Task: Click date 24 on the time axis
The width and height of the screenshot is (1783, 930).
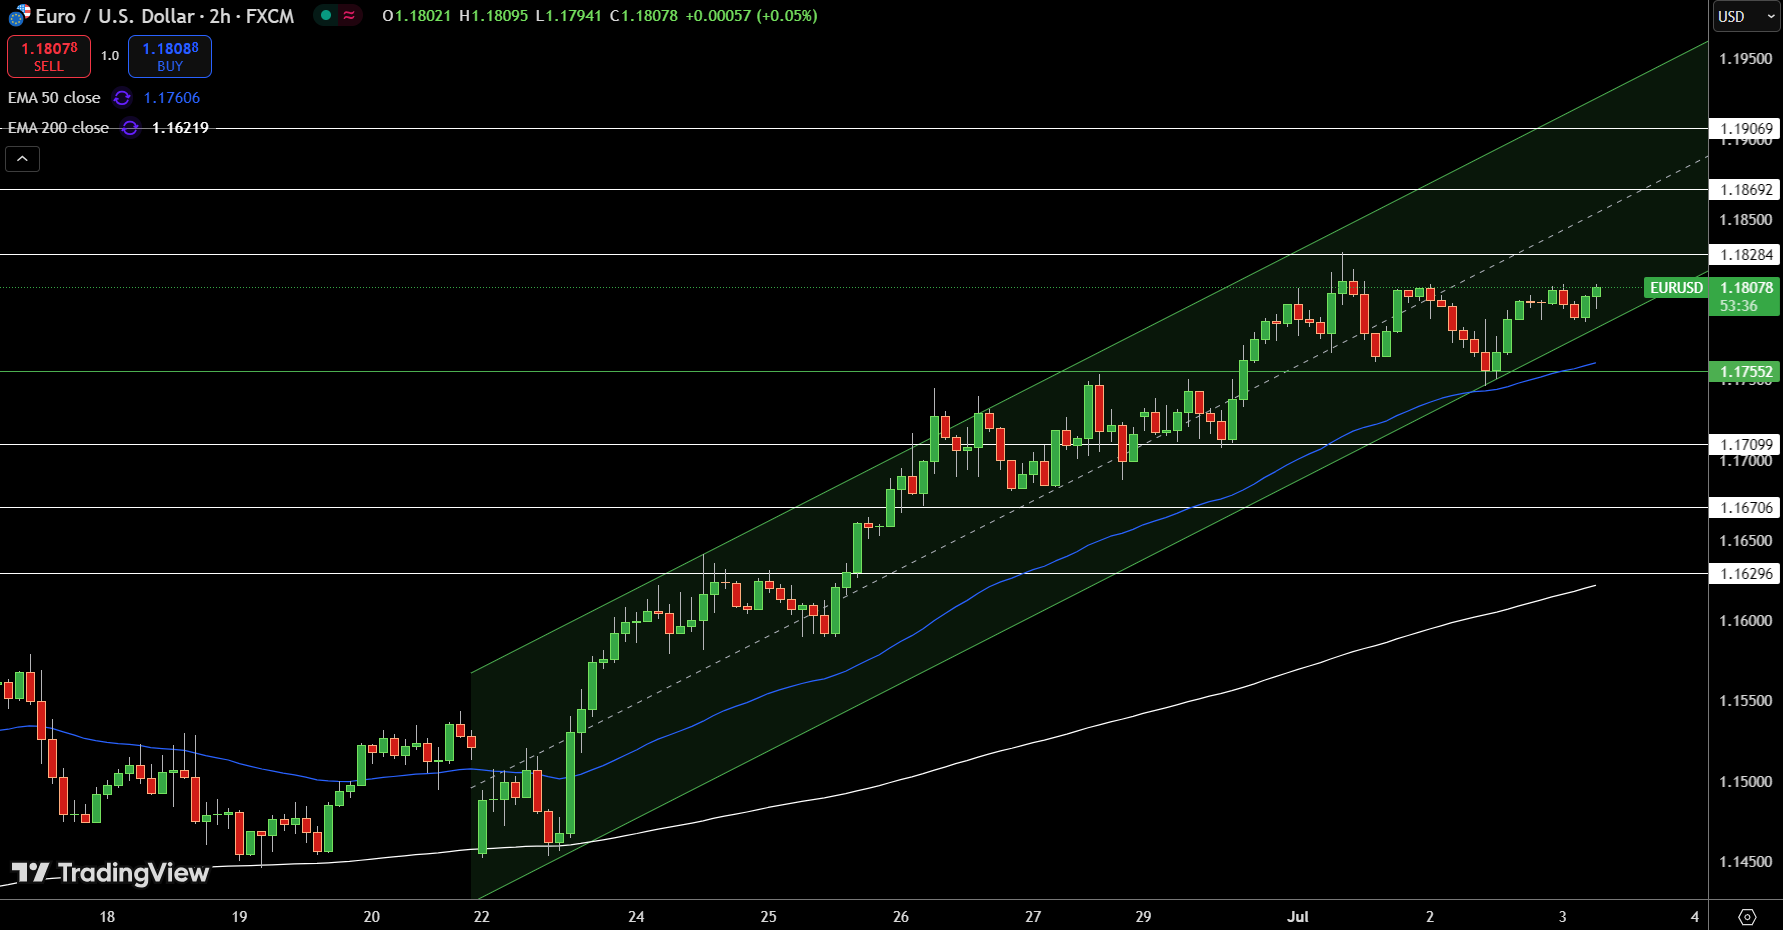Action: 636,916
